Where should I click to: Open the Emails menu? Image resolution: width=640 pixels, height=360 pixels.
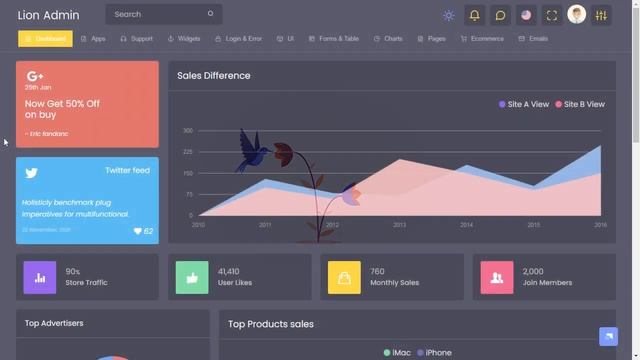[533, 39]
